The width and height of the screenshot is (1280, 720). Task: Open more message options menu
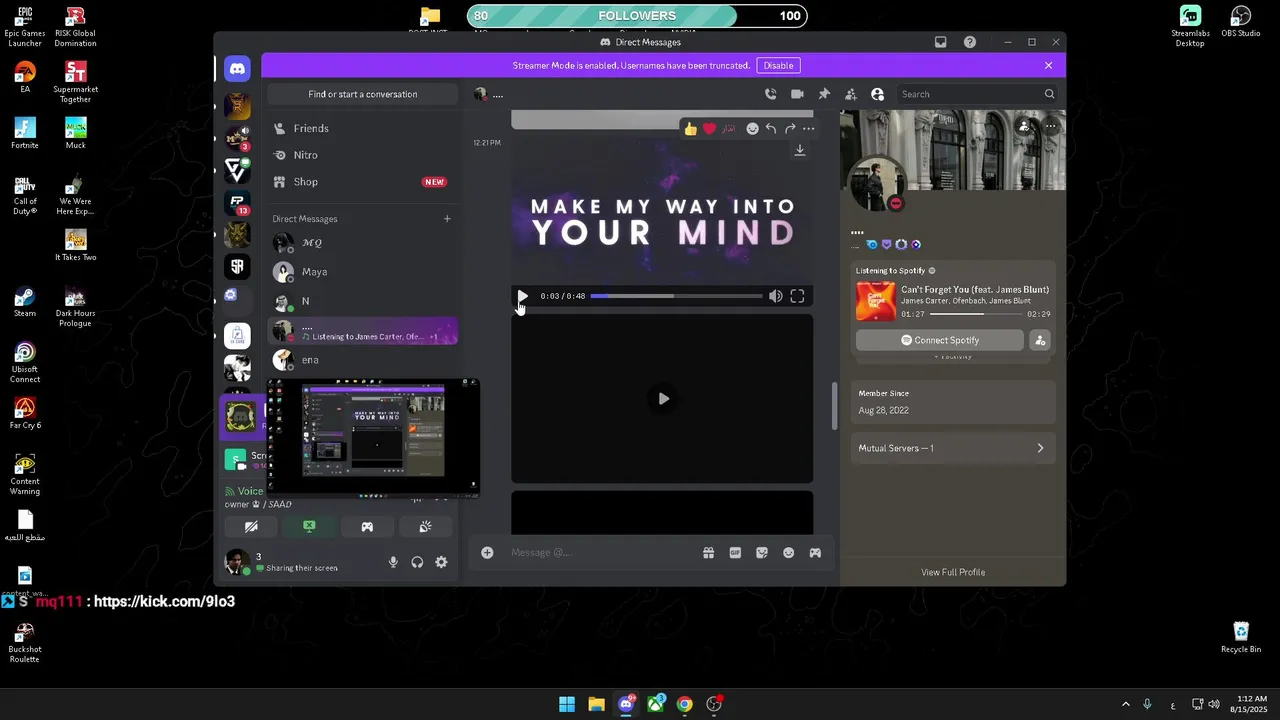808,129
